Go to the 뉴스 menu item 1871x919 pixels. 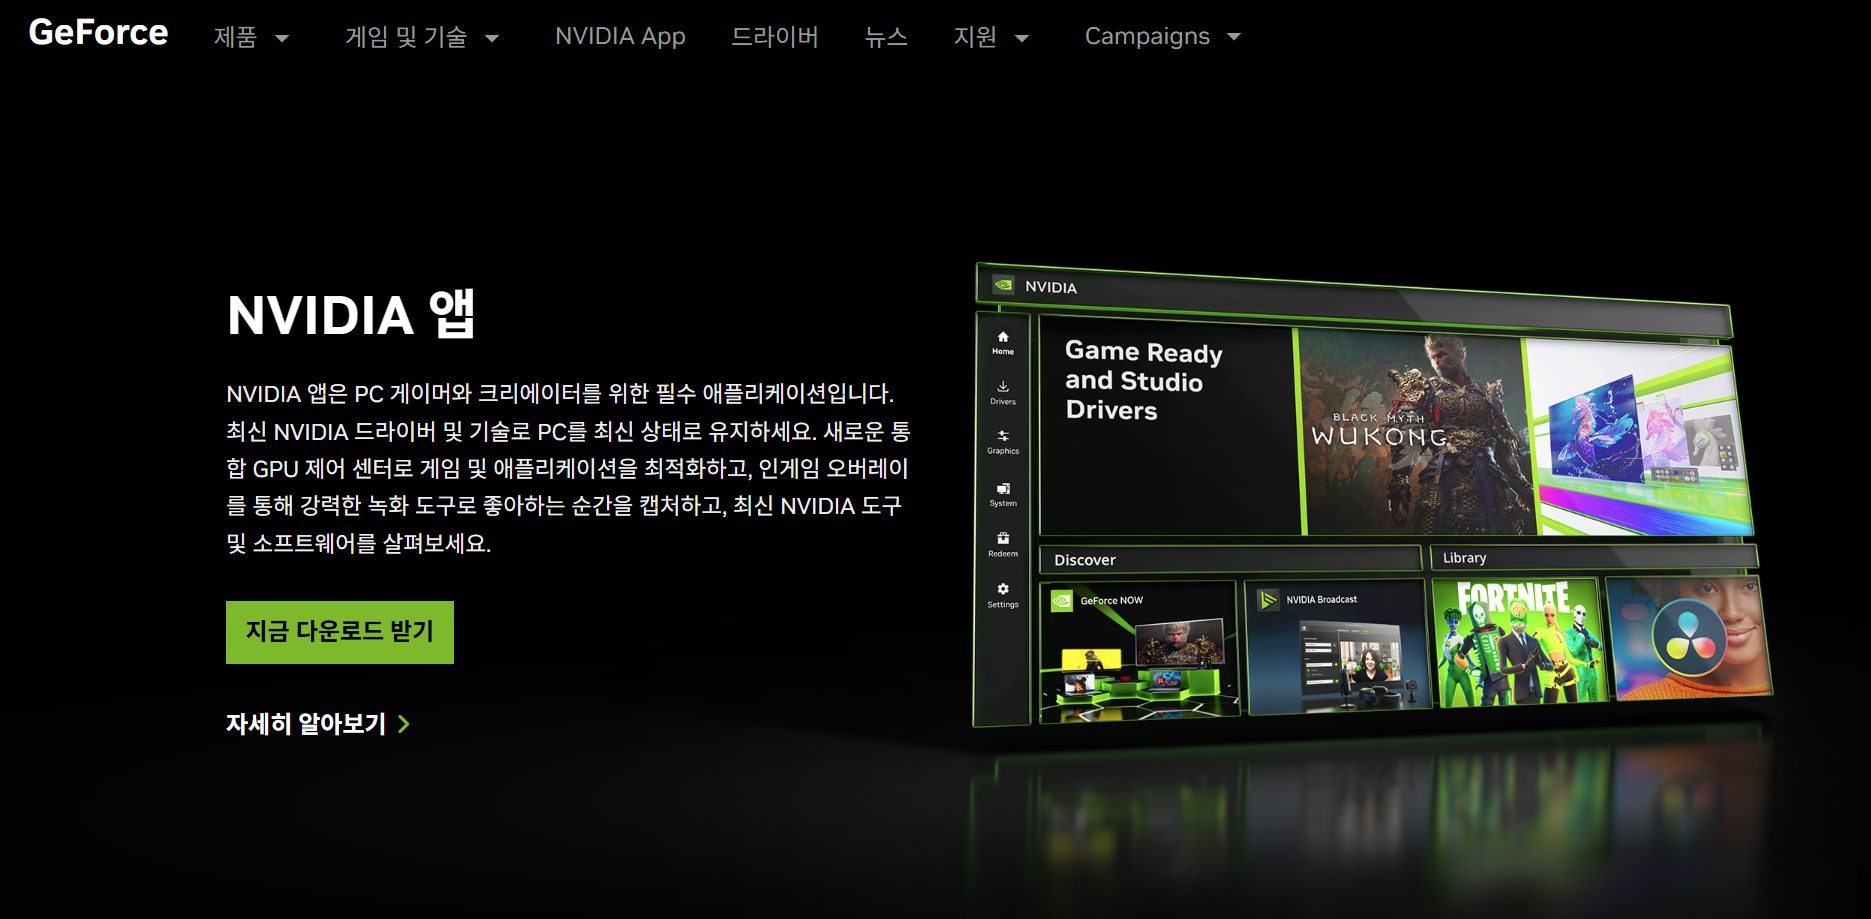pyautogui.click(x=886, y=36)
